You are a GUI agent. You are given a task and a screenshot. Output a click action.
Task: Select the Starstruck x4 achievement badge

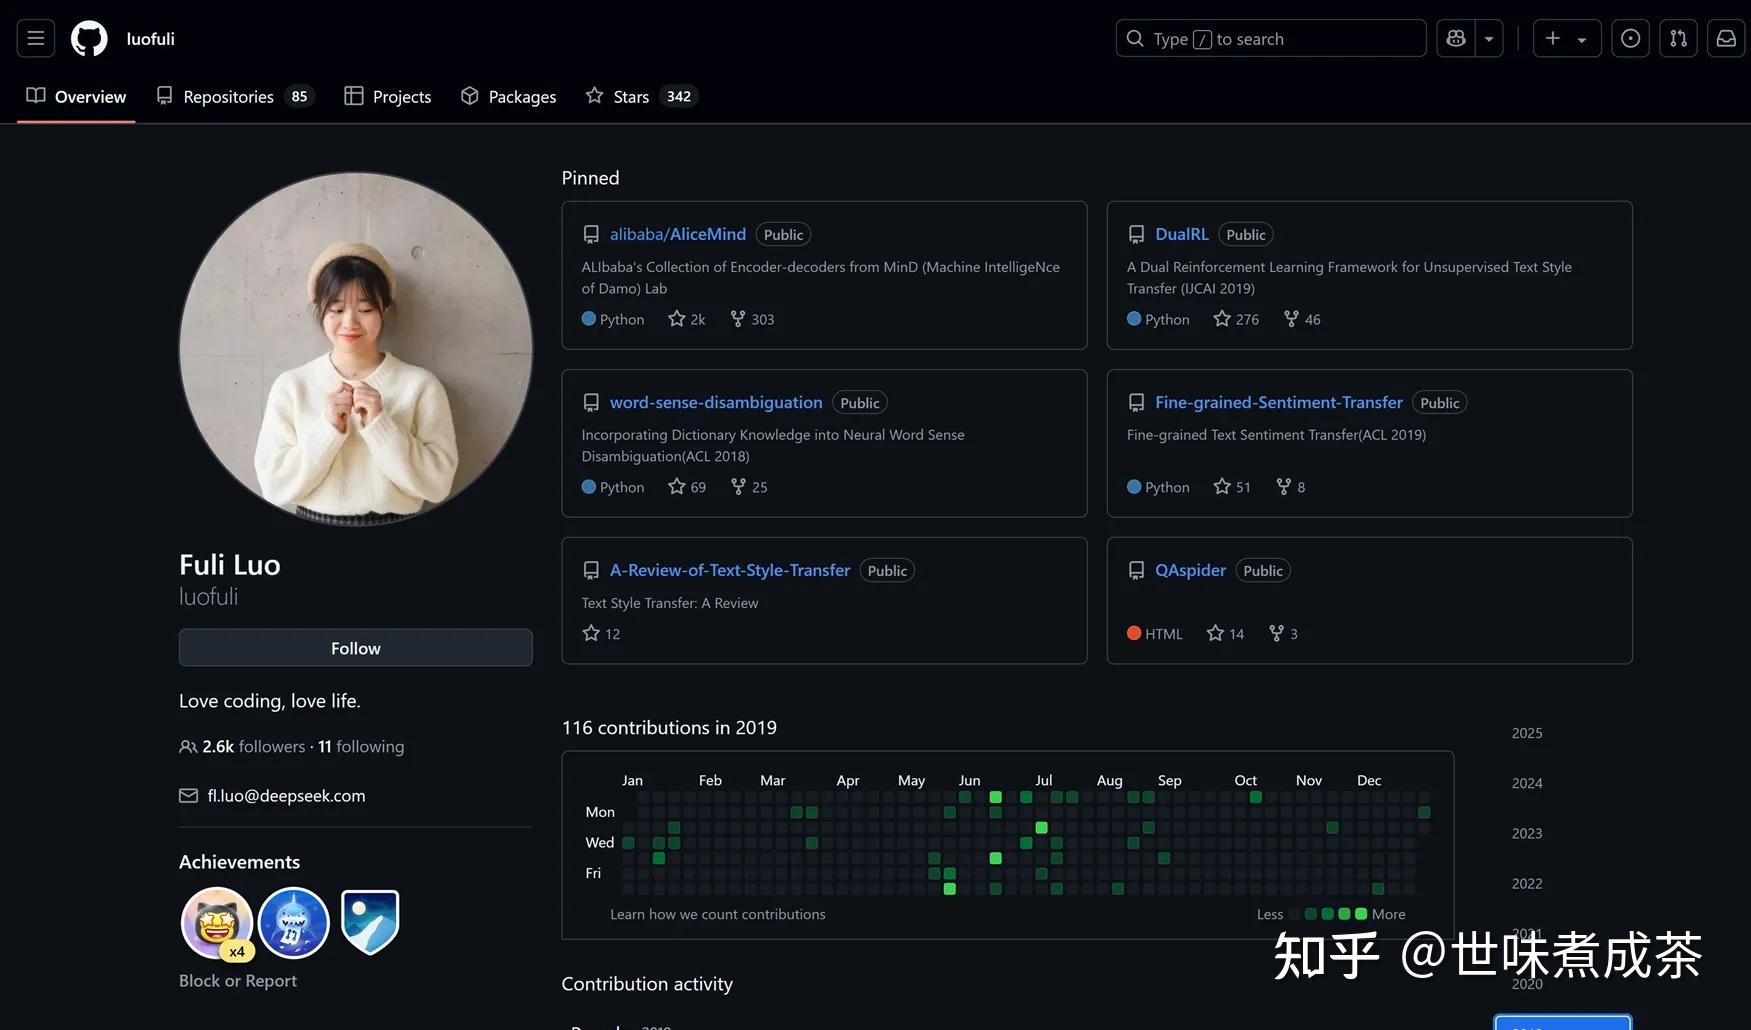[x=217, y=921]
